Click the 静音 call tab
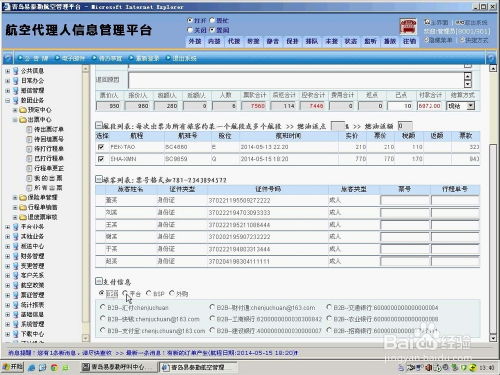The width and height of the screenshot is (500, 375). point(273,41)
